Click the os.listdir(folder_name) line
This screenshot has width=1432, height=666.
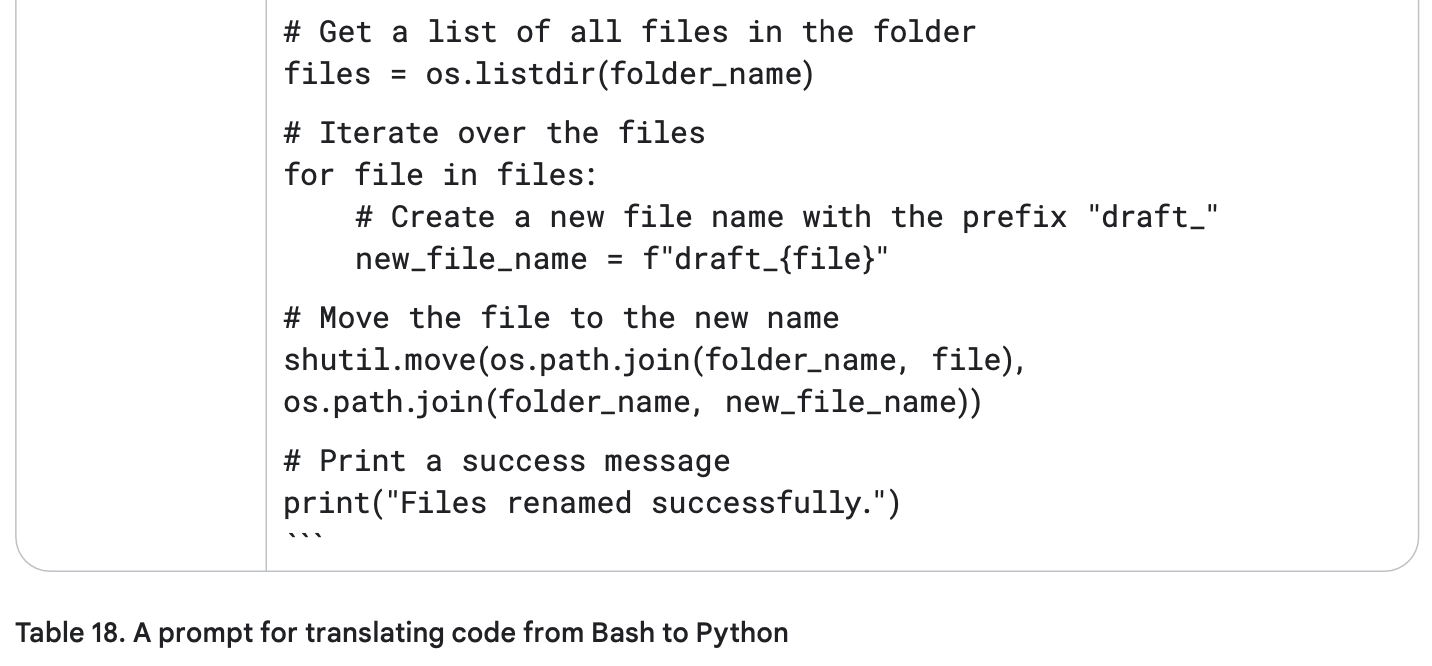click(x=549, y=74)
